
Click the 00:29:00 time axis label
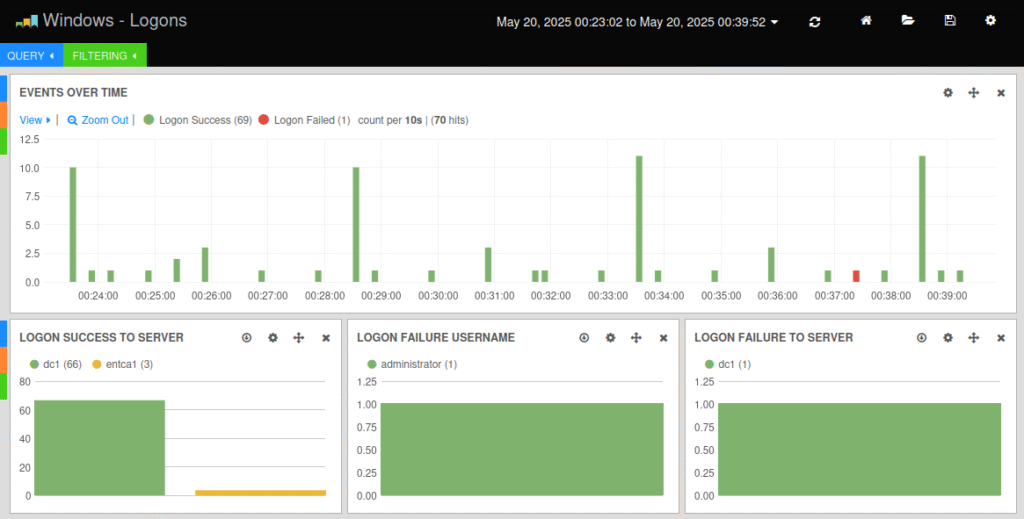click(381, 296)
